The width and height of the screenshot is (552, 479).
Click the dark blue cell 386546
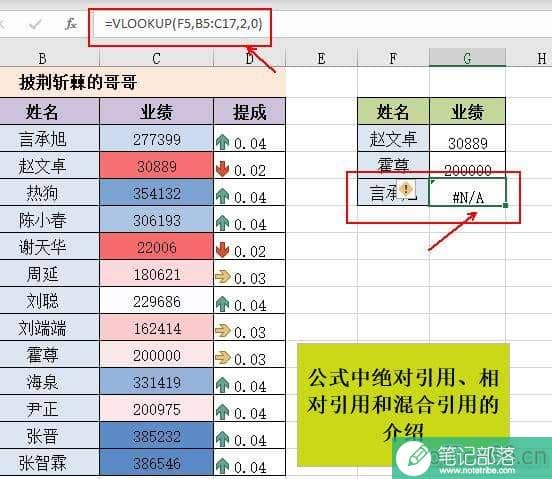[157, 463]
